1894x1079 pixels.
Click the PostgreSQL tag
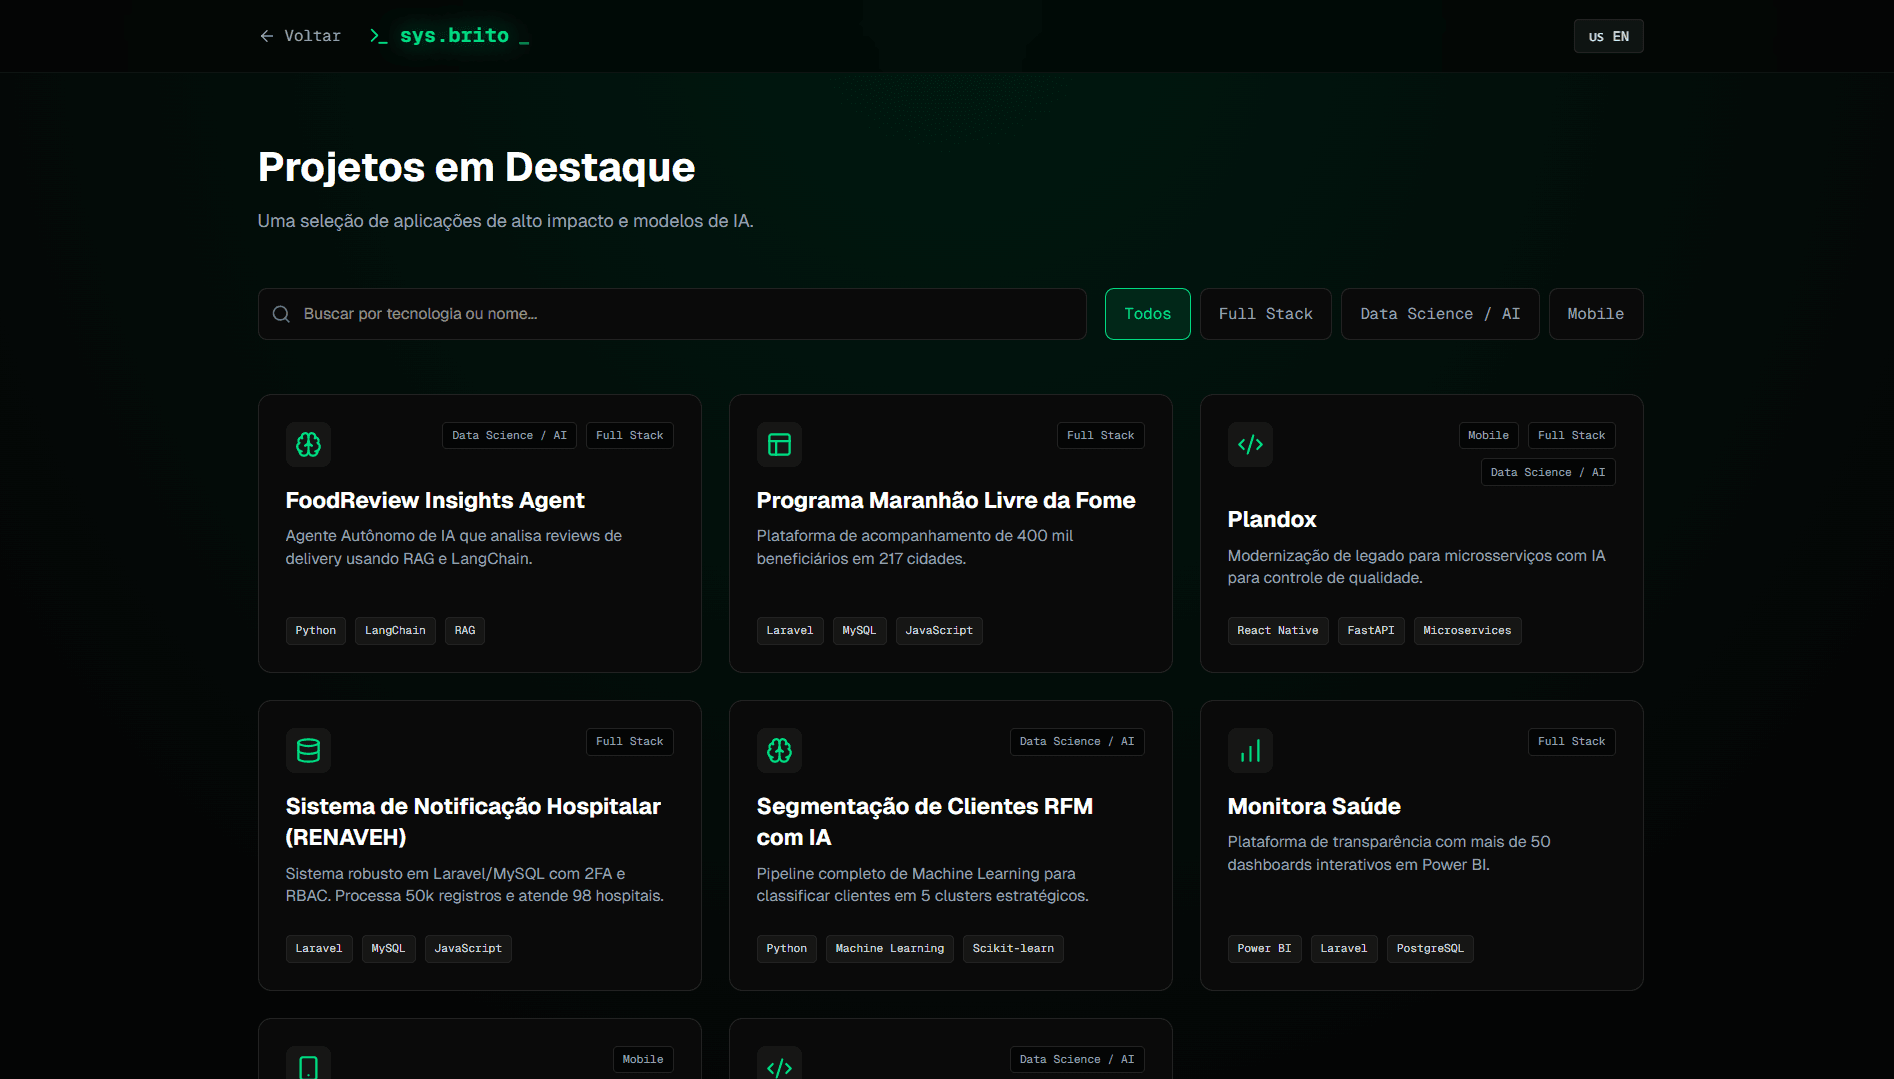pyautogui.click(x=1430, y=948)
